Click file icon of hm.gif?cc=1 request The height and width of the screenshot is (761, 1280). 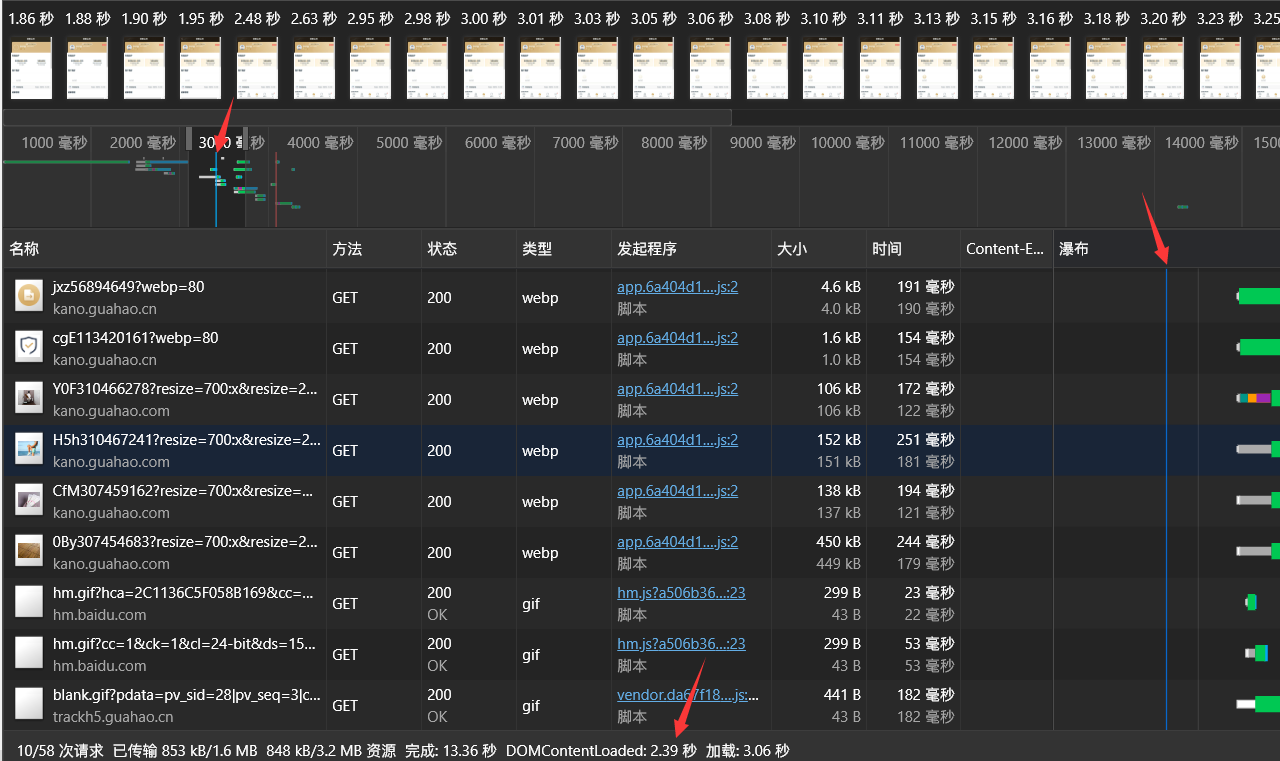(x=29, y=653)
